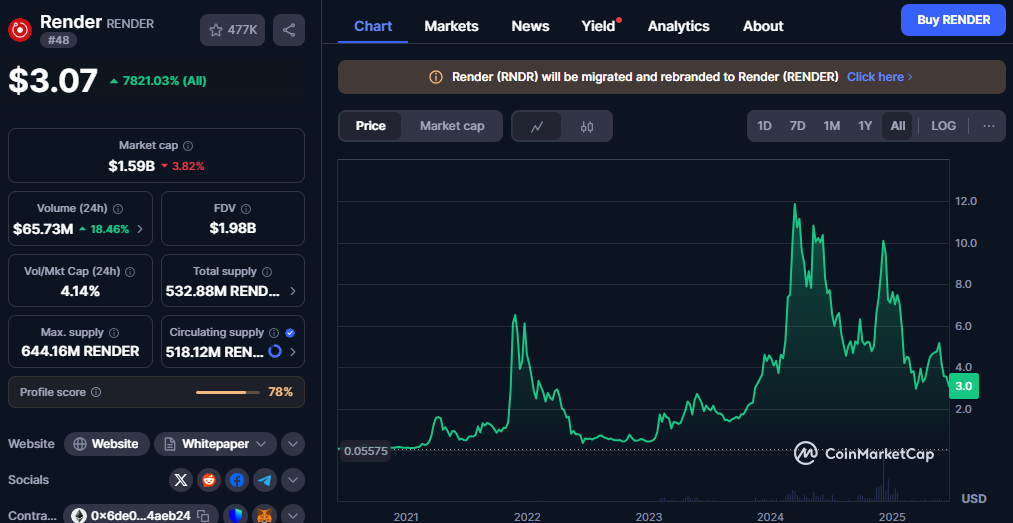Click the 0x6de0...4aeb24 contract address
This screenshot has width=1013, height=523.
[x=141, y=516]
